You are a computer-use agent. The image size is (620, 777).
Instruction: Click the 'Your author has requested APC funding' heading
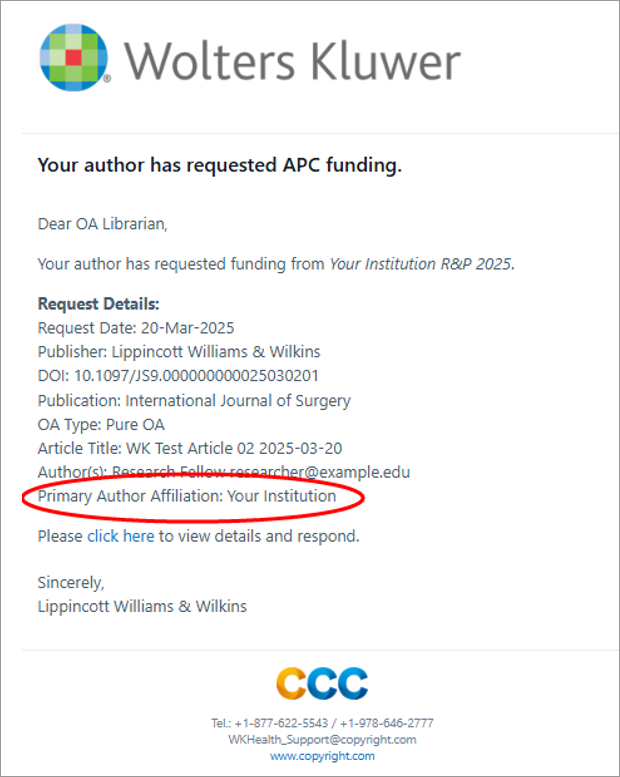[x=220, y=166]
